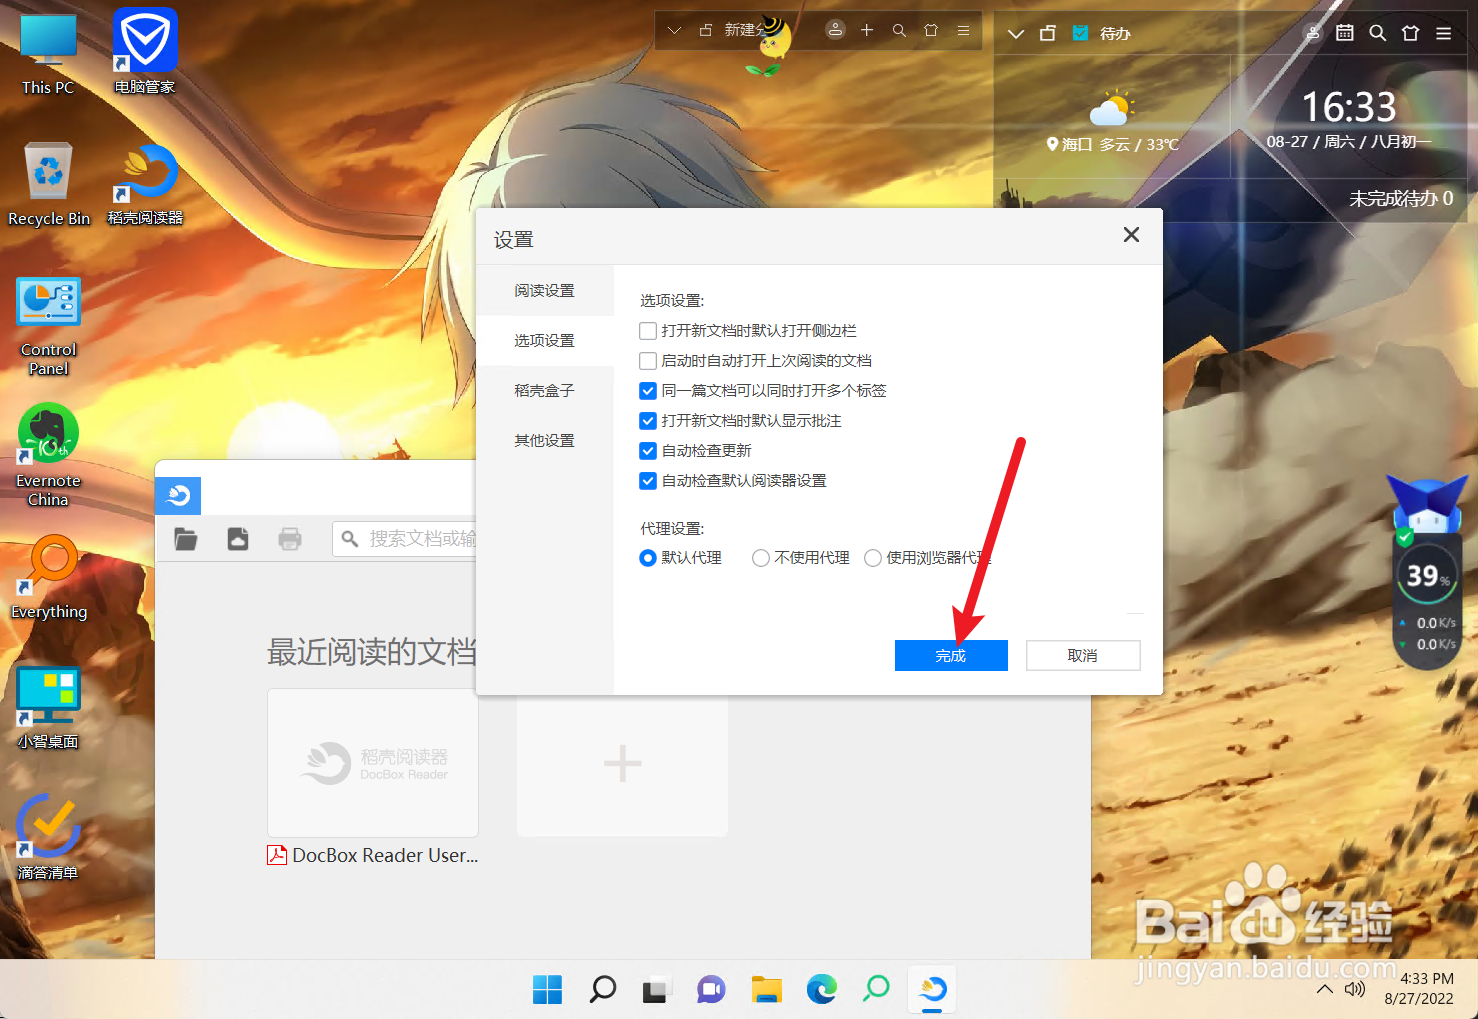Click the volume icon in system tray

[x=1355, y=989]
